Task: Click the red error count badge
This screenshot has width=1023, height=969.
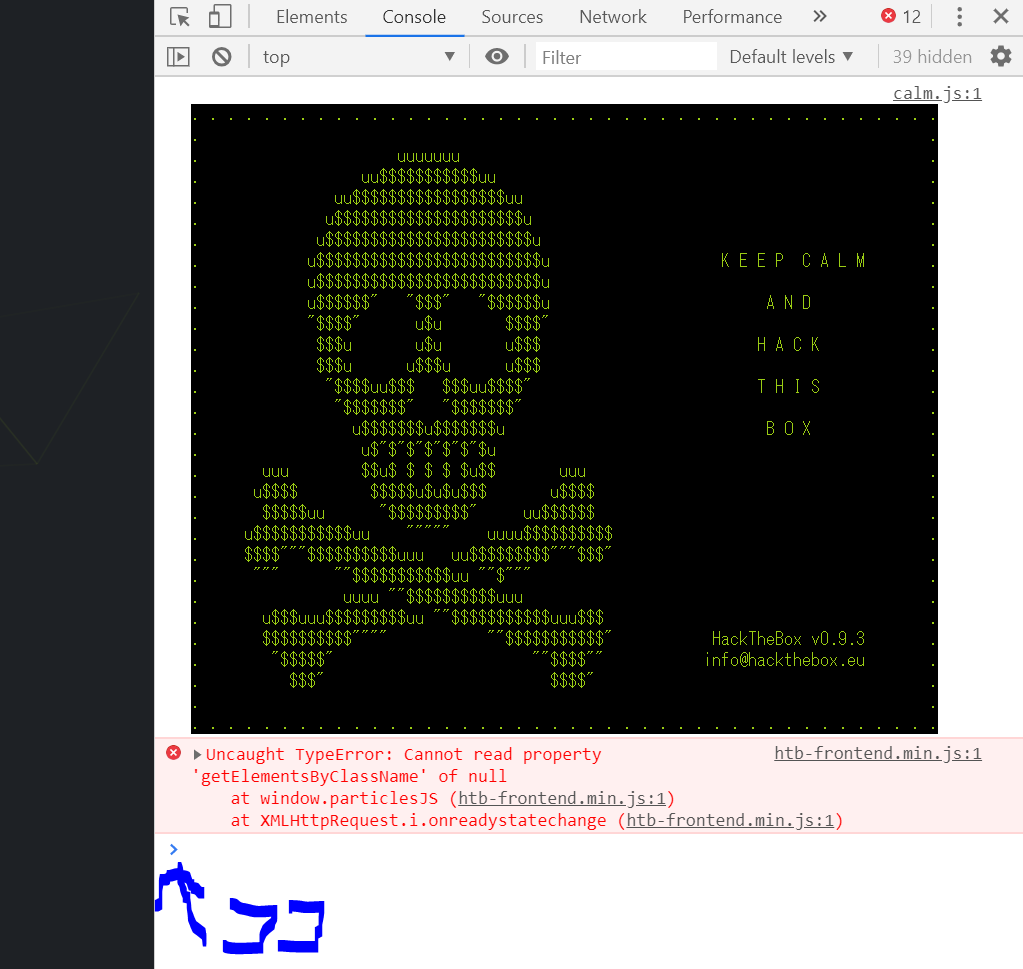Action: [901, 16]
